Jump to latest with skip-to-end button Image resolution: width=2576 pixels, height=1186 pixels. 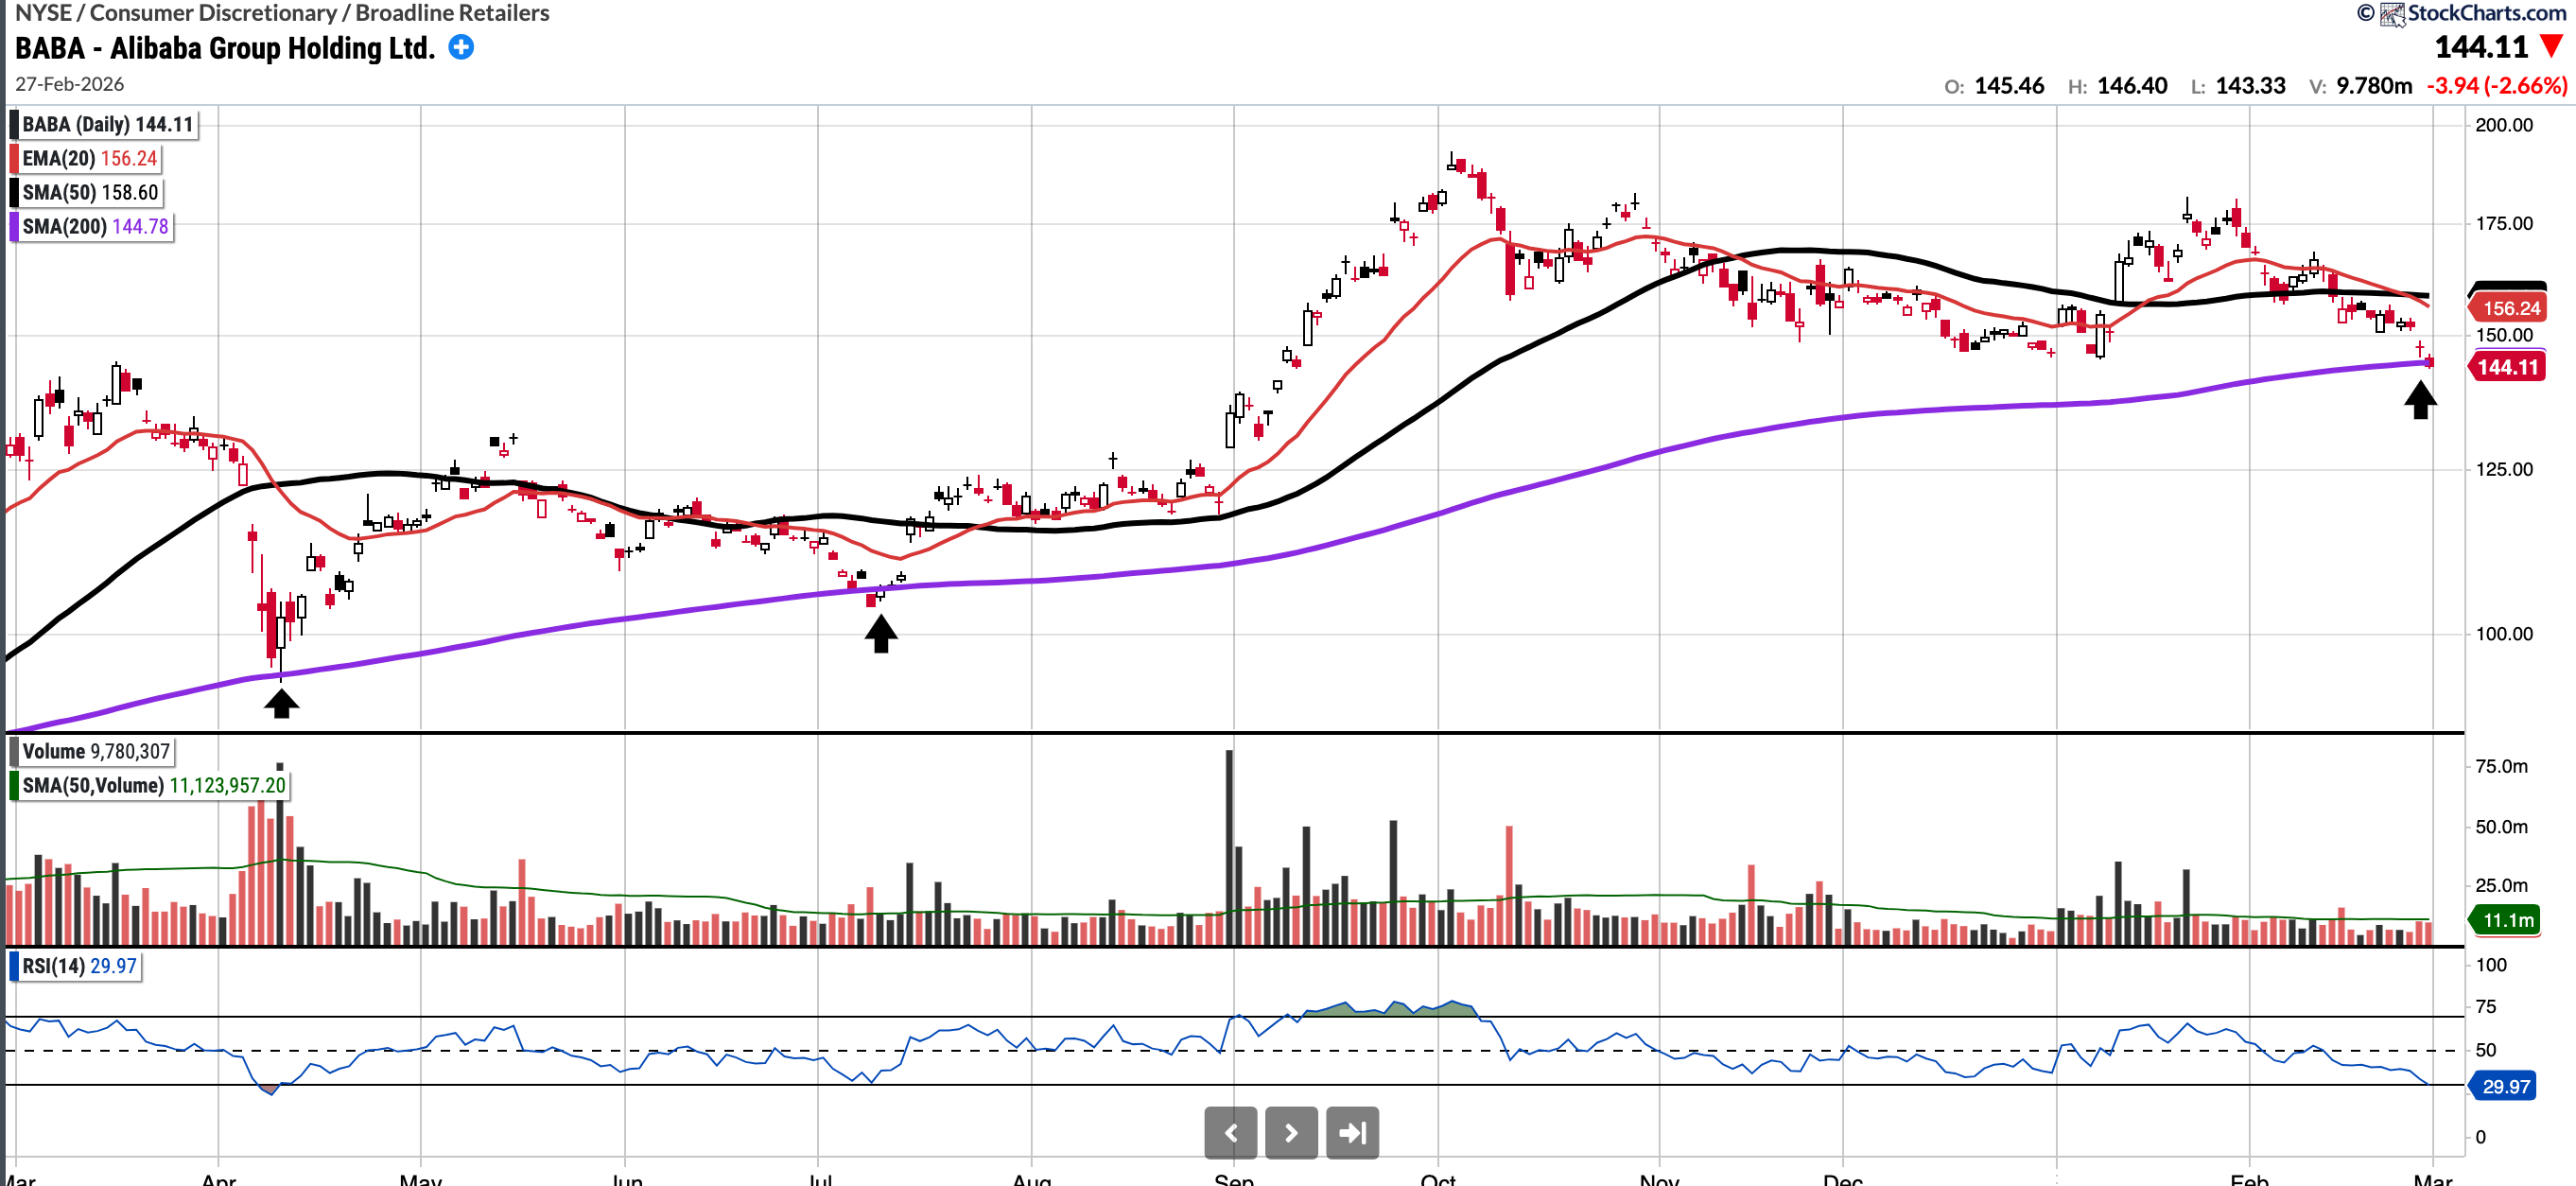pos(1352,1132)
